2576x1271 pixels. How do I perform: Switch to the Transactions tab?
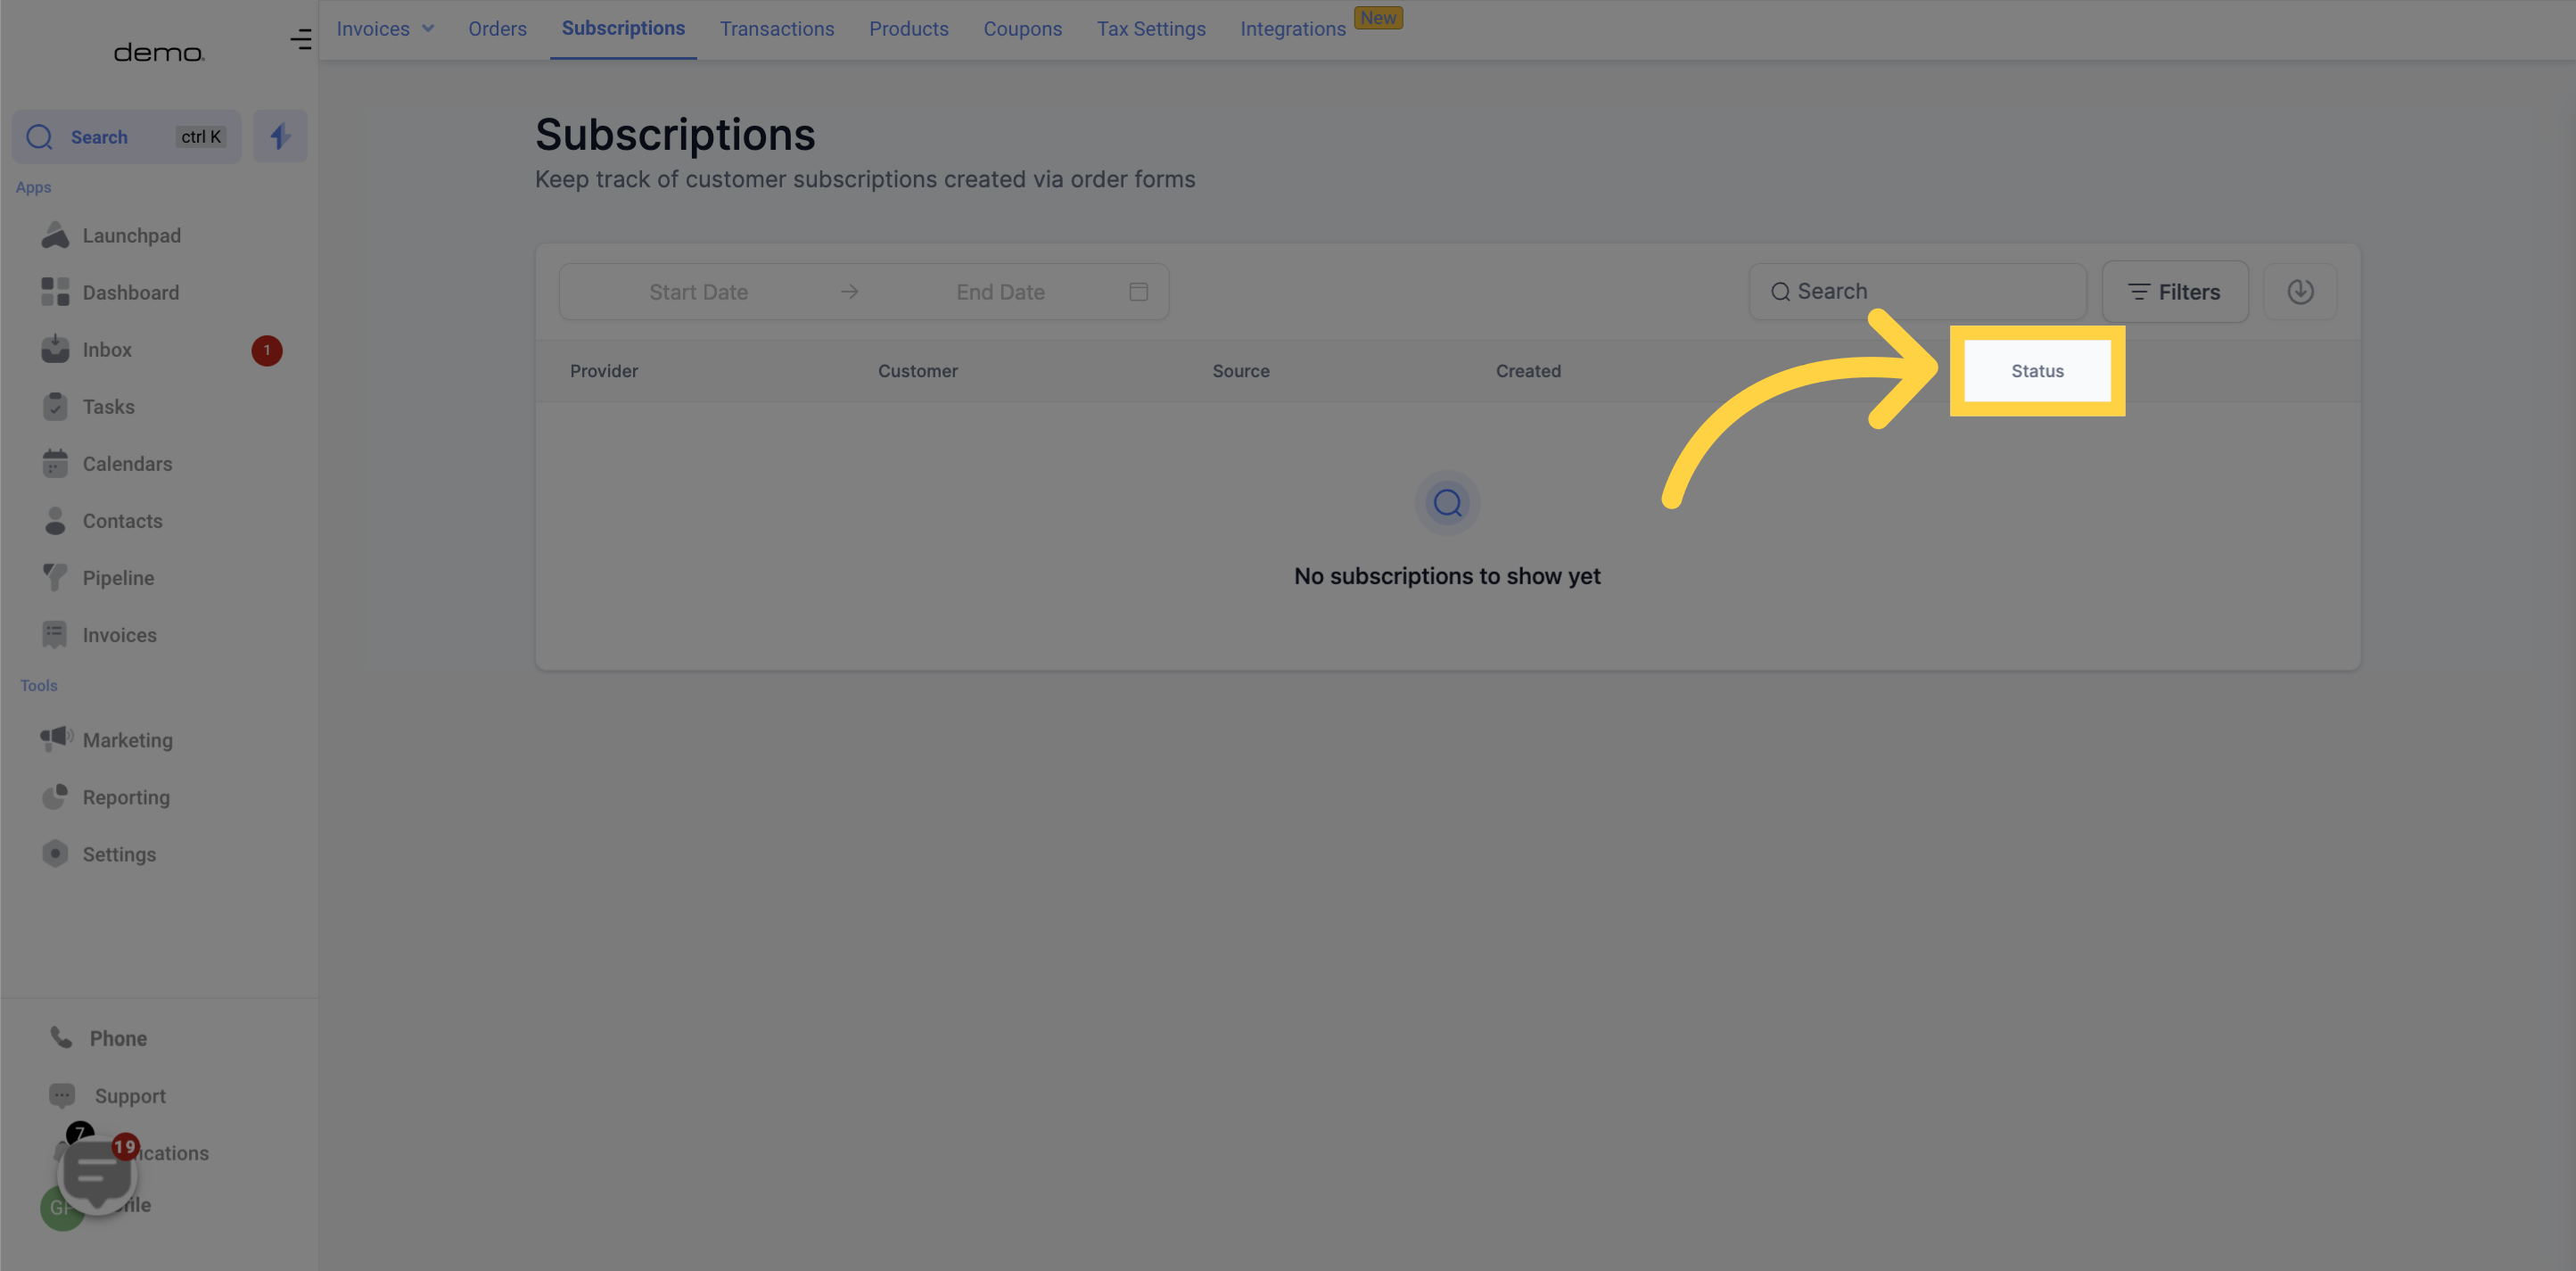[x=777, y=29]
